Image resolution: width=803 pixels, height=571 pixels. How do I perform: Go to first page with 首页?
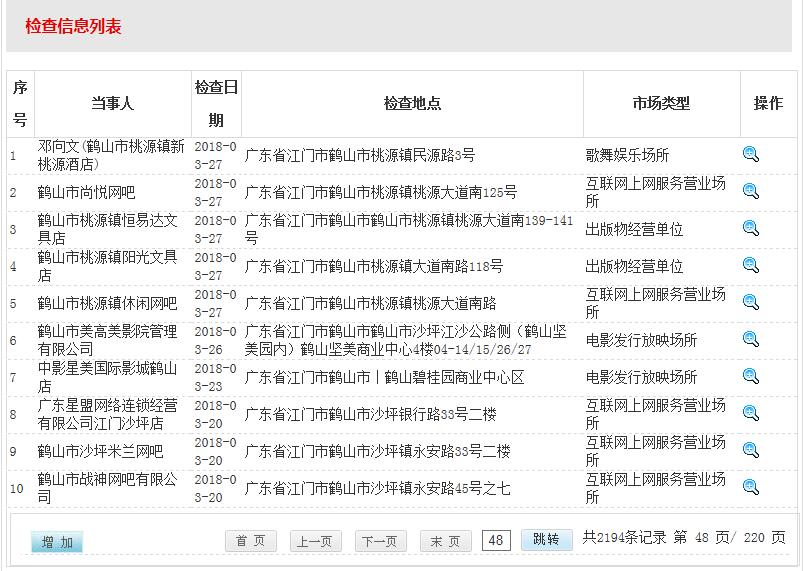(x=250, y=541)
